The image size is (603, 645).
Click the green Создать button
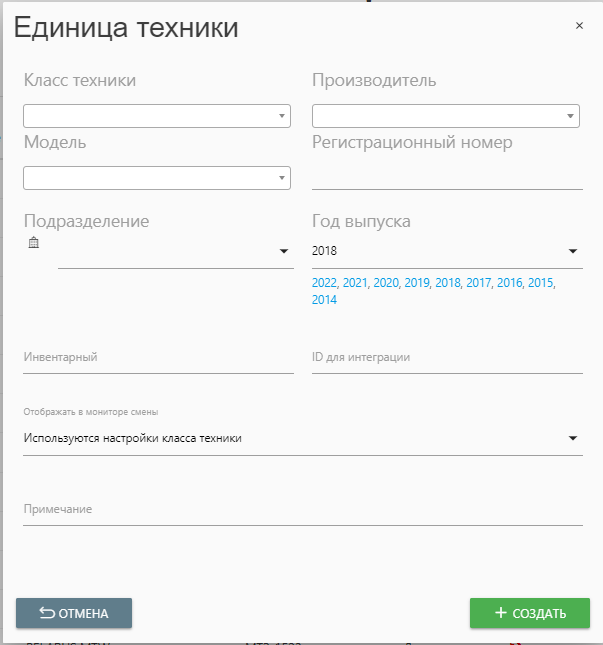pos(529,613)
